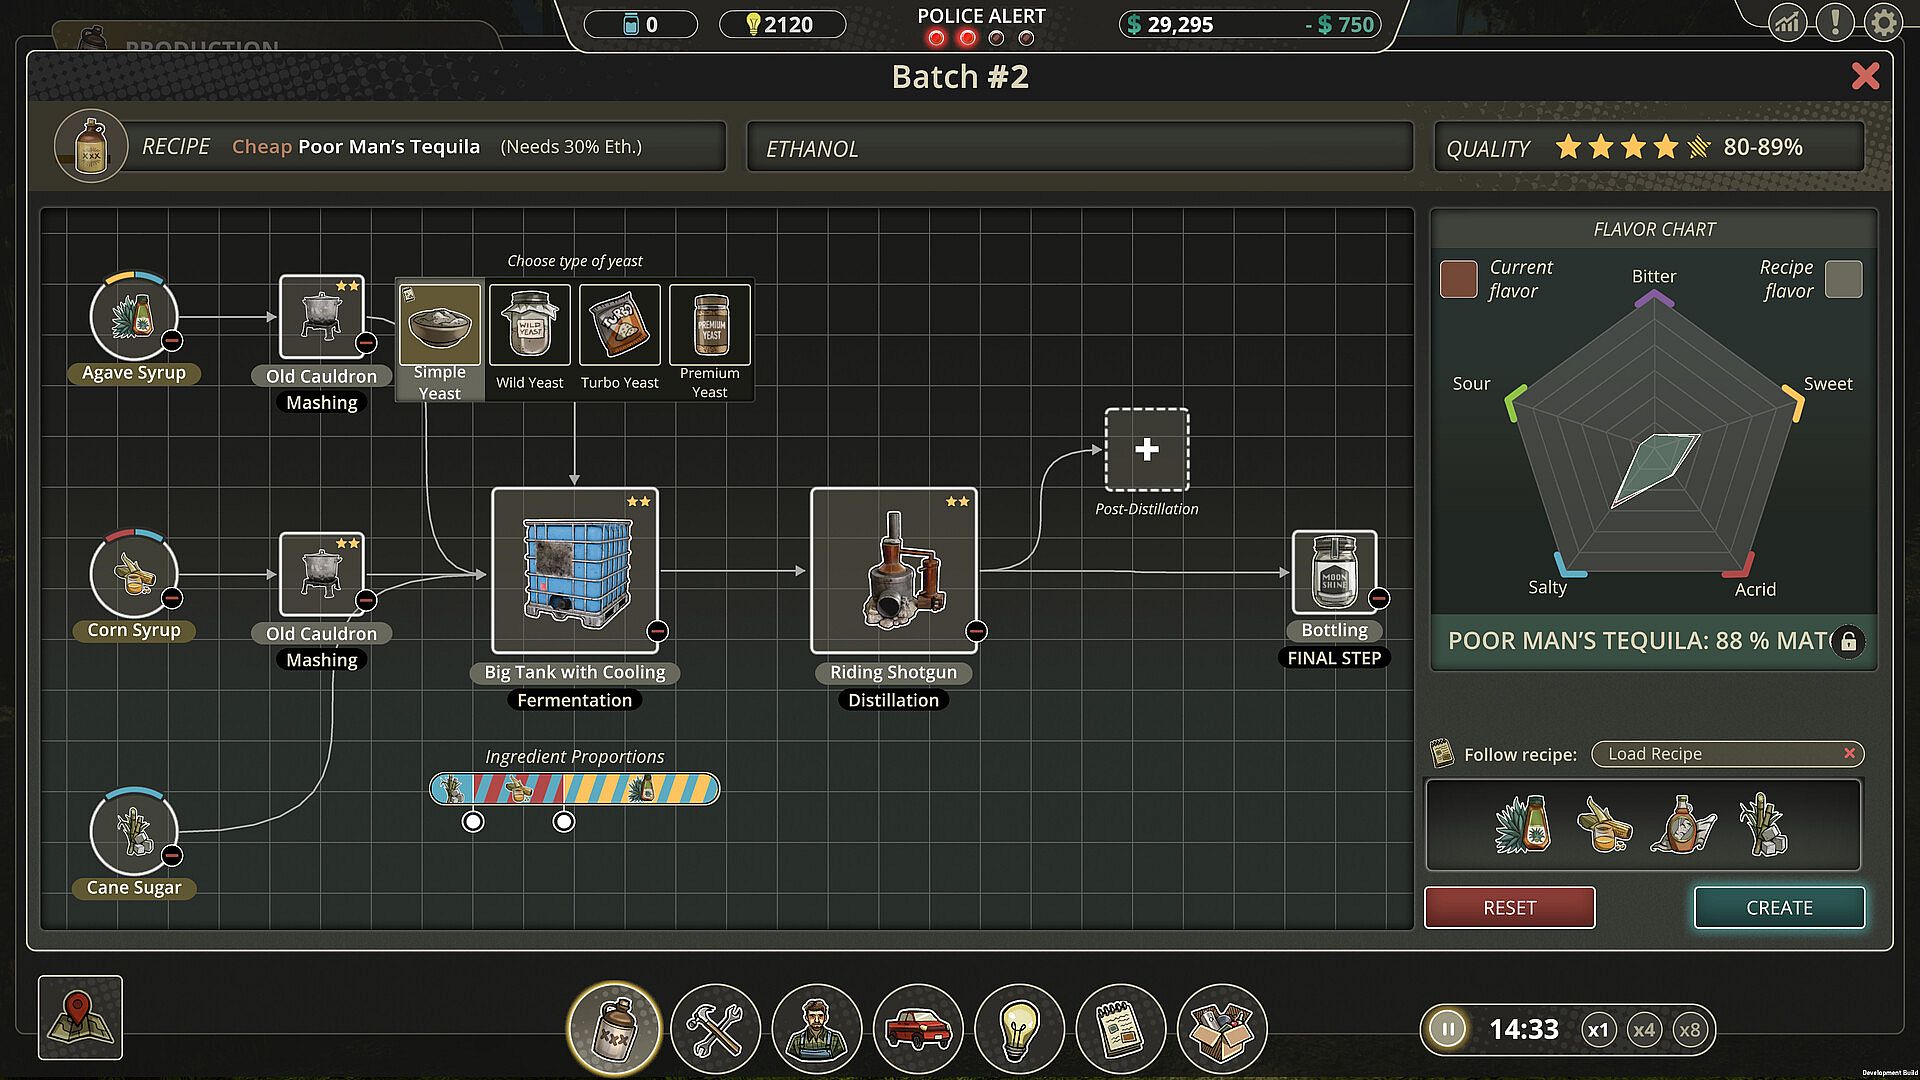Pick Premium Yeast option
1920x1080 pixels.
709,326
